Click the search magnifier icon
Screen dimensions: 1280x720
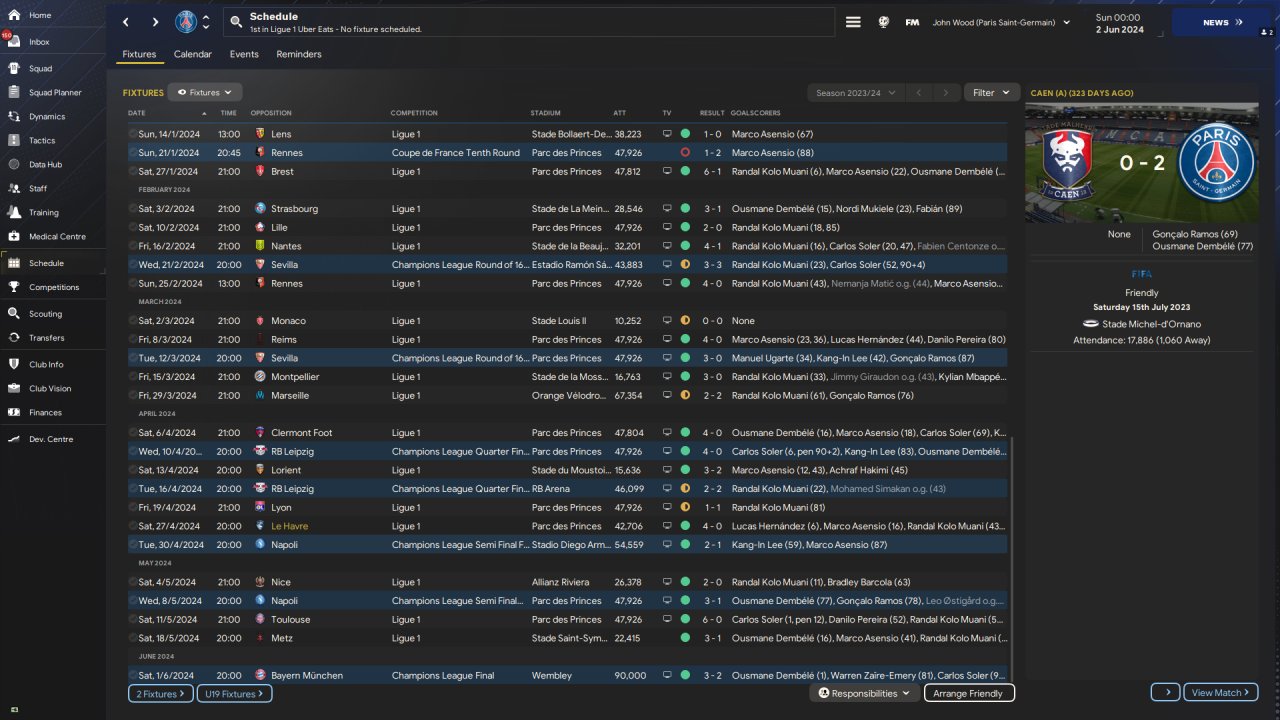[235, 22]
